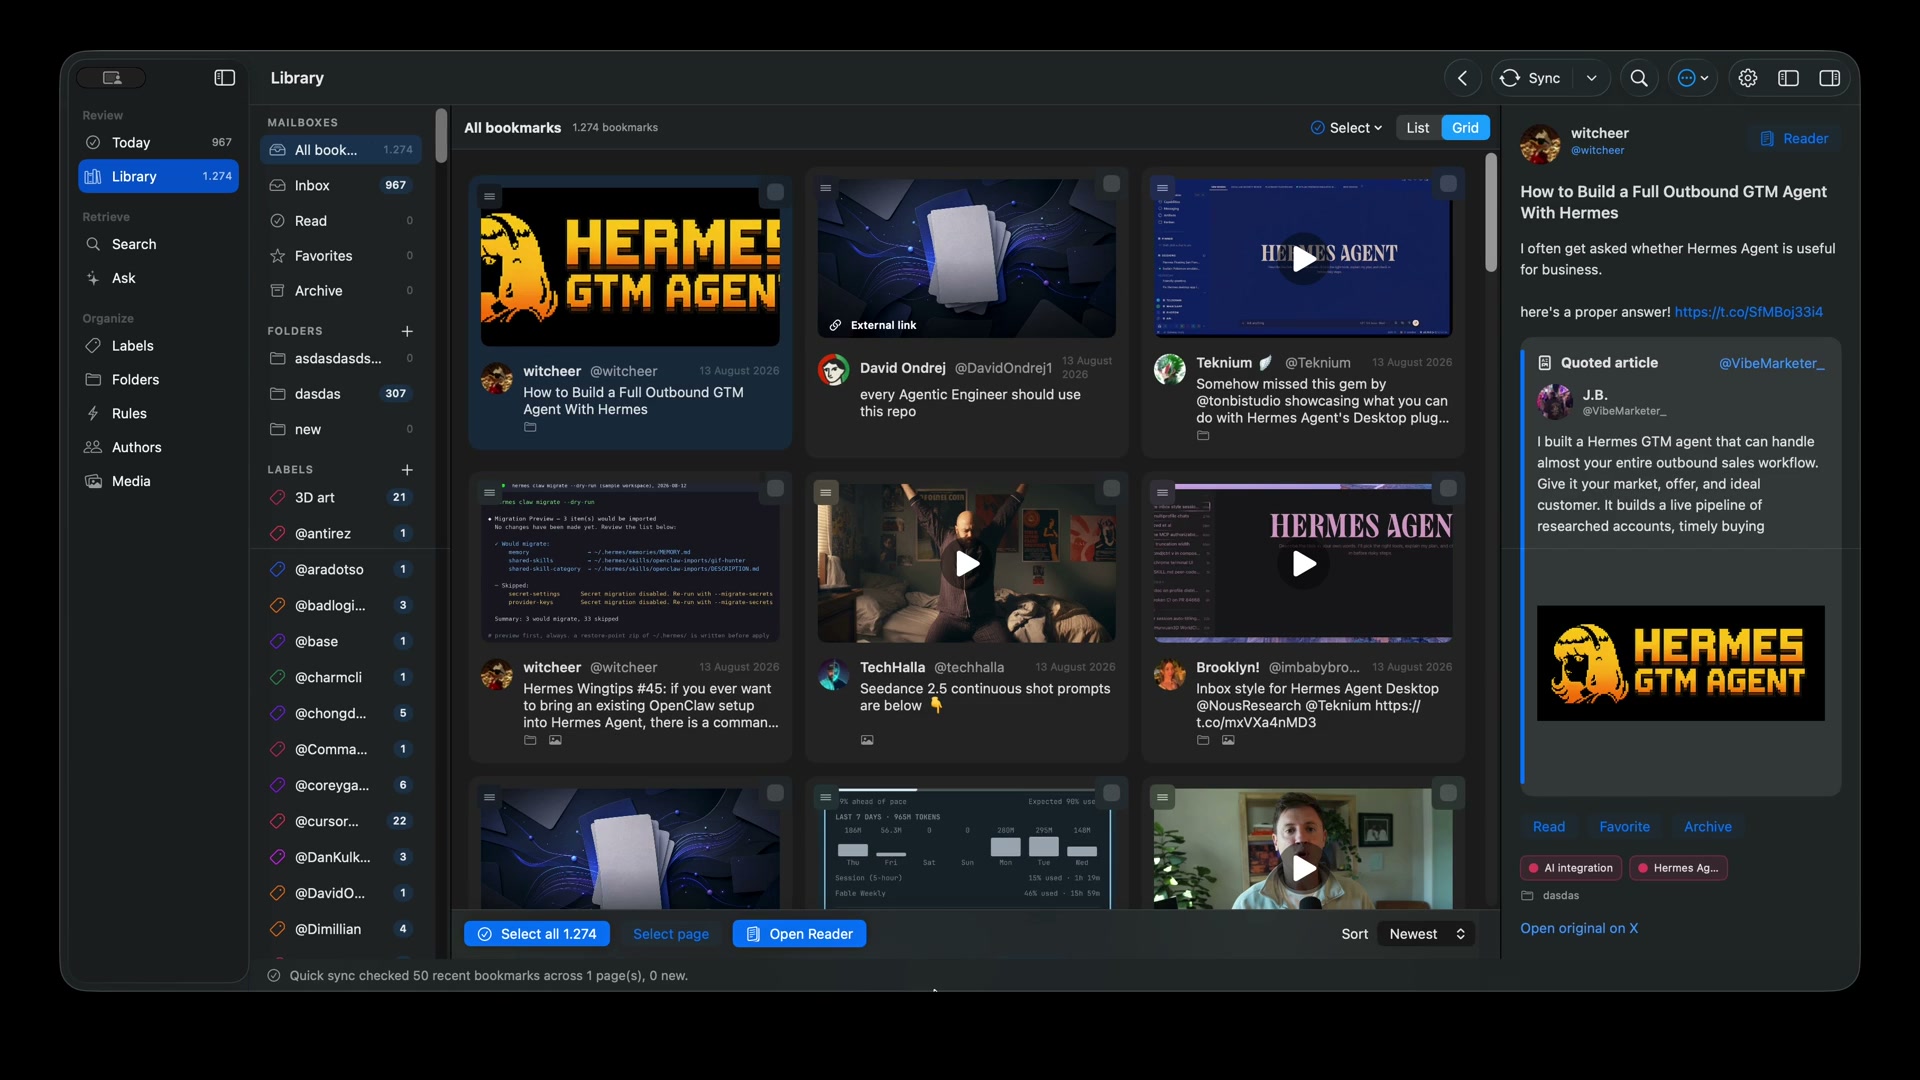Archive bookmark in detail panel
The image size is (1920, 1080).
tap(1707, 827)
